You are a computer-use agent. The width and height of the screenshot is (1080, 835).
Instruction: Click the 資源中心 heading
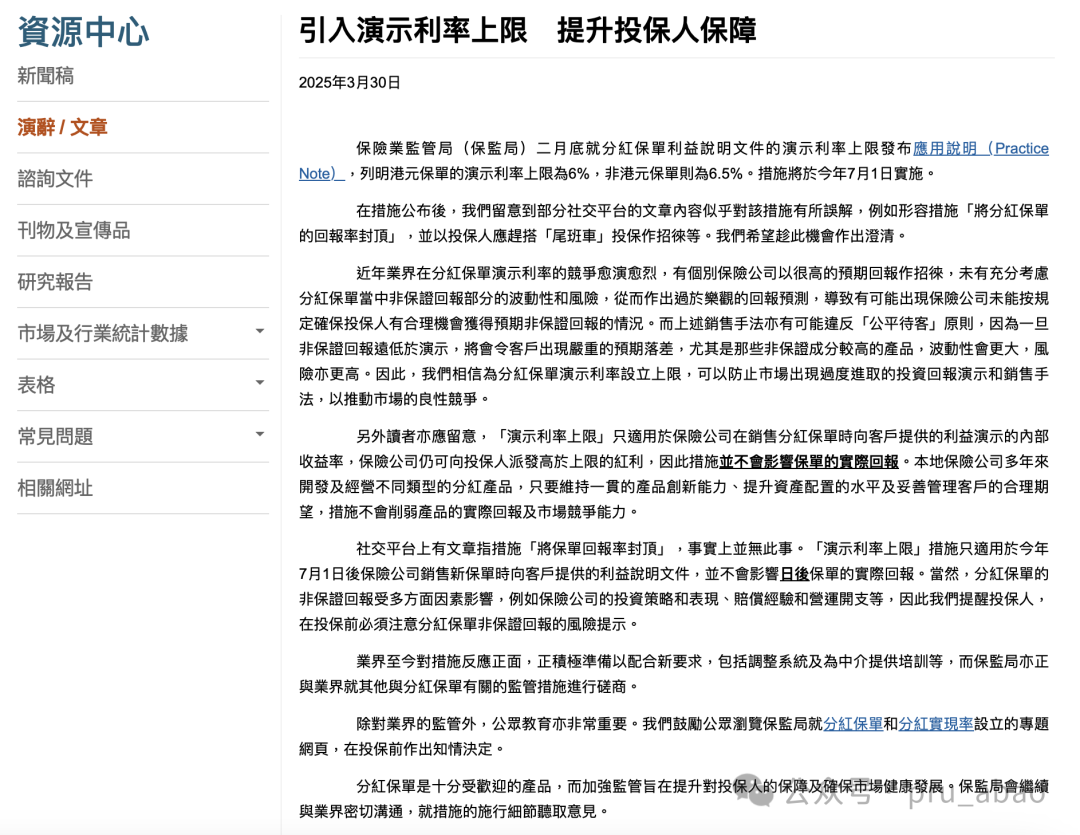[x=83, y=32]
